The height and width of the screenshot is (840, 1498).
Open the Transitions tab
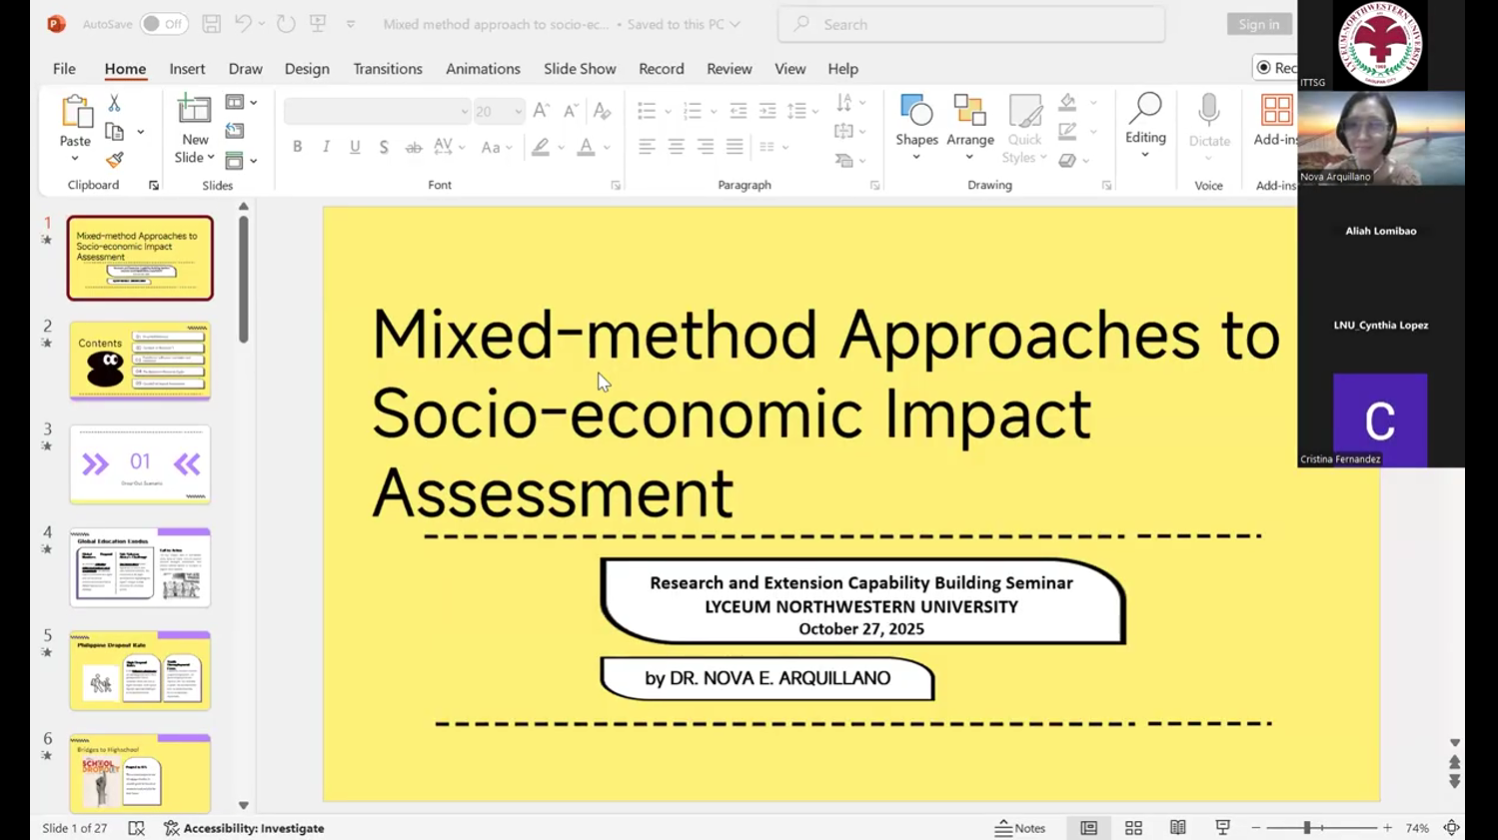click(x=387, y=69)
